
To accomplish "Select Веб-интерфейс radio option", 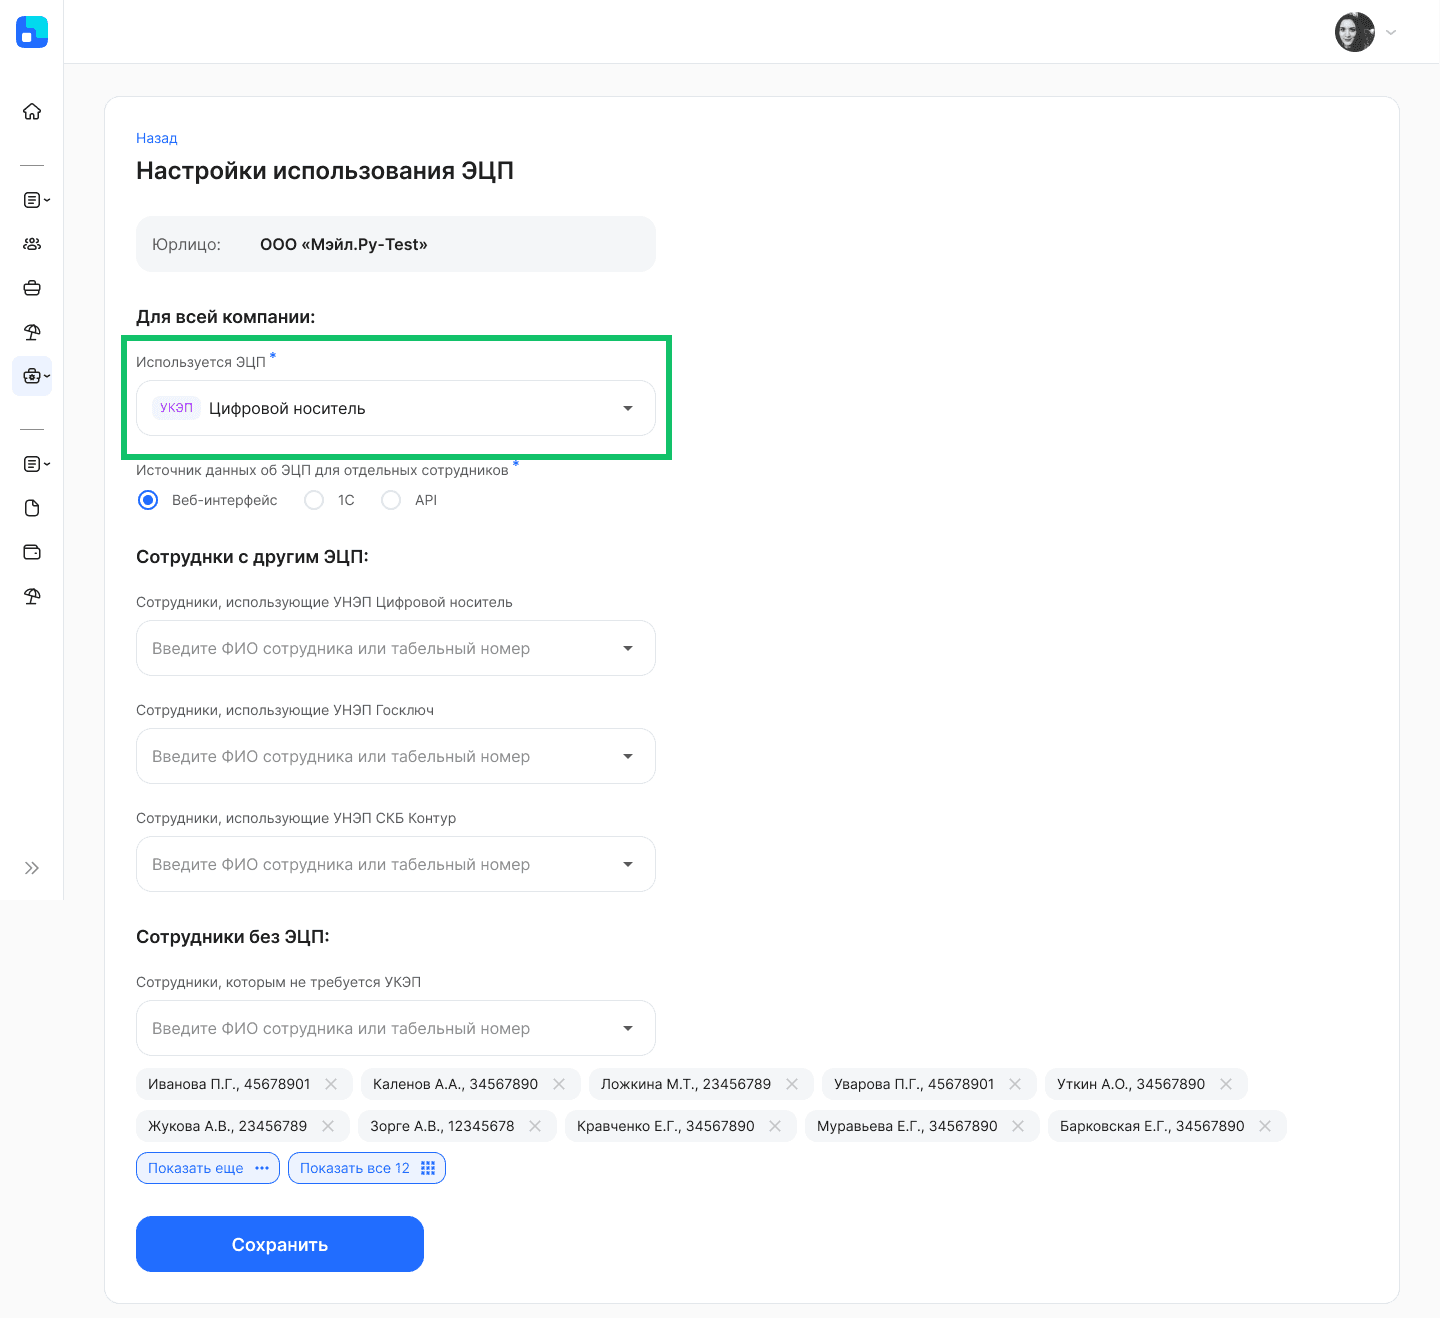I will point(148,500).
